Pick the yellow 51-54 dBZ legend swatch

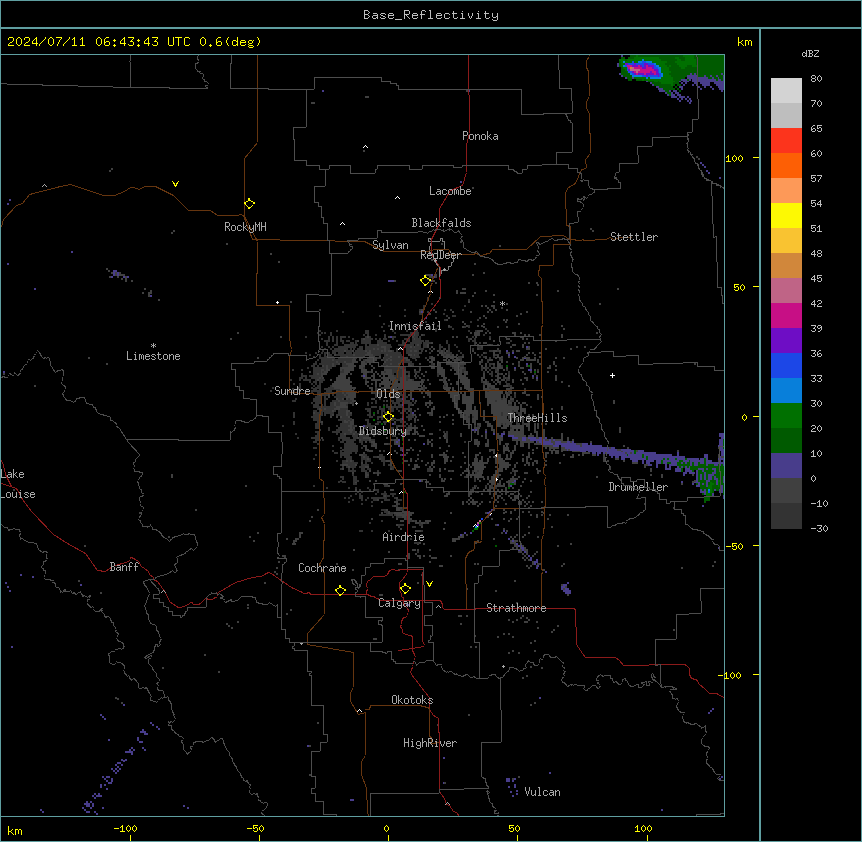(786, 215)
